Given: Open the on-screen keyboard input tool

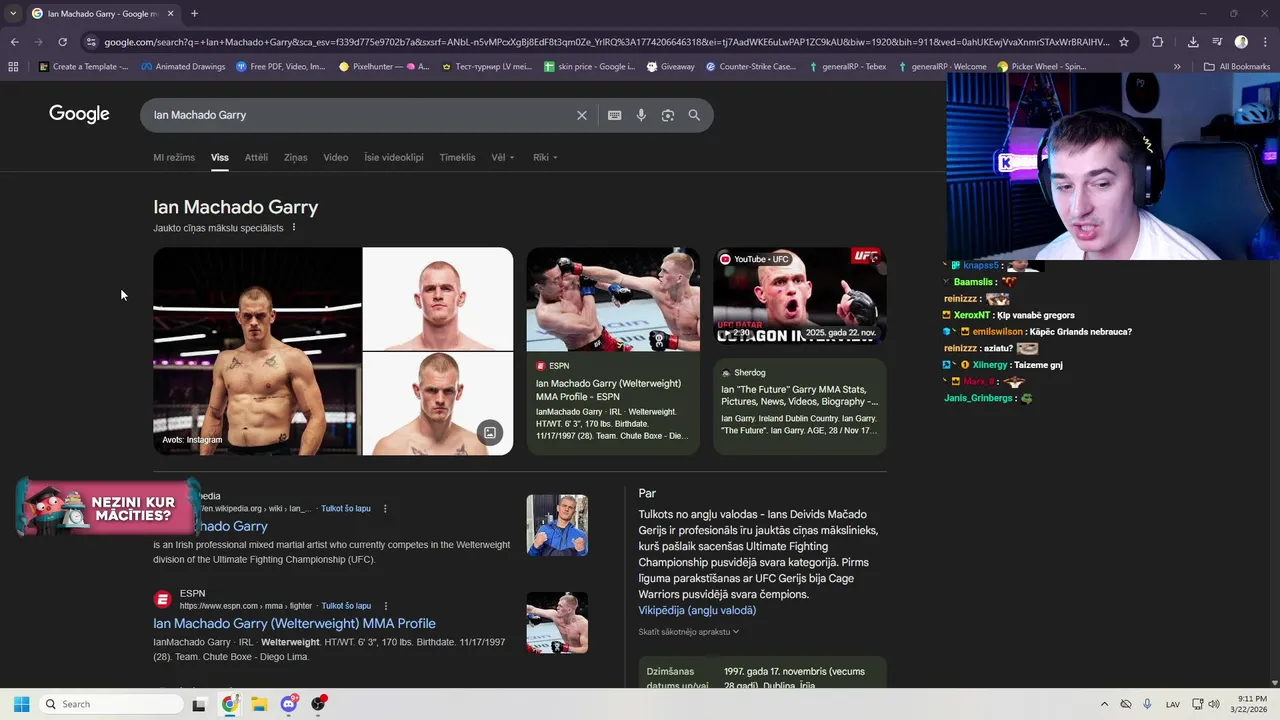Looking at the screenshot, I should click(615, 115).
